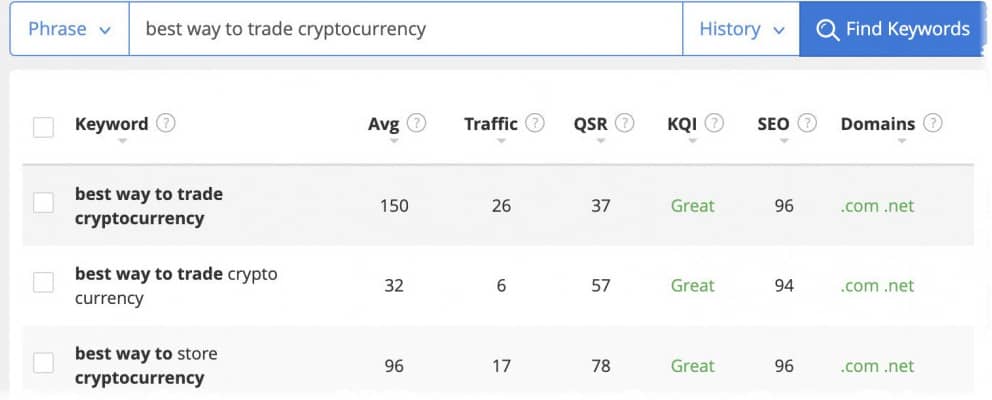Toggle the select-all checkbox in header

click(x=43, y=127)
